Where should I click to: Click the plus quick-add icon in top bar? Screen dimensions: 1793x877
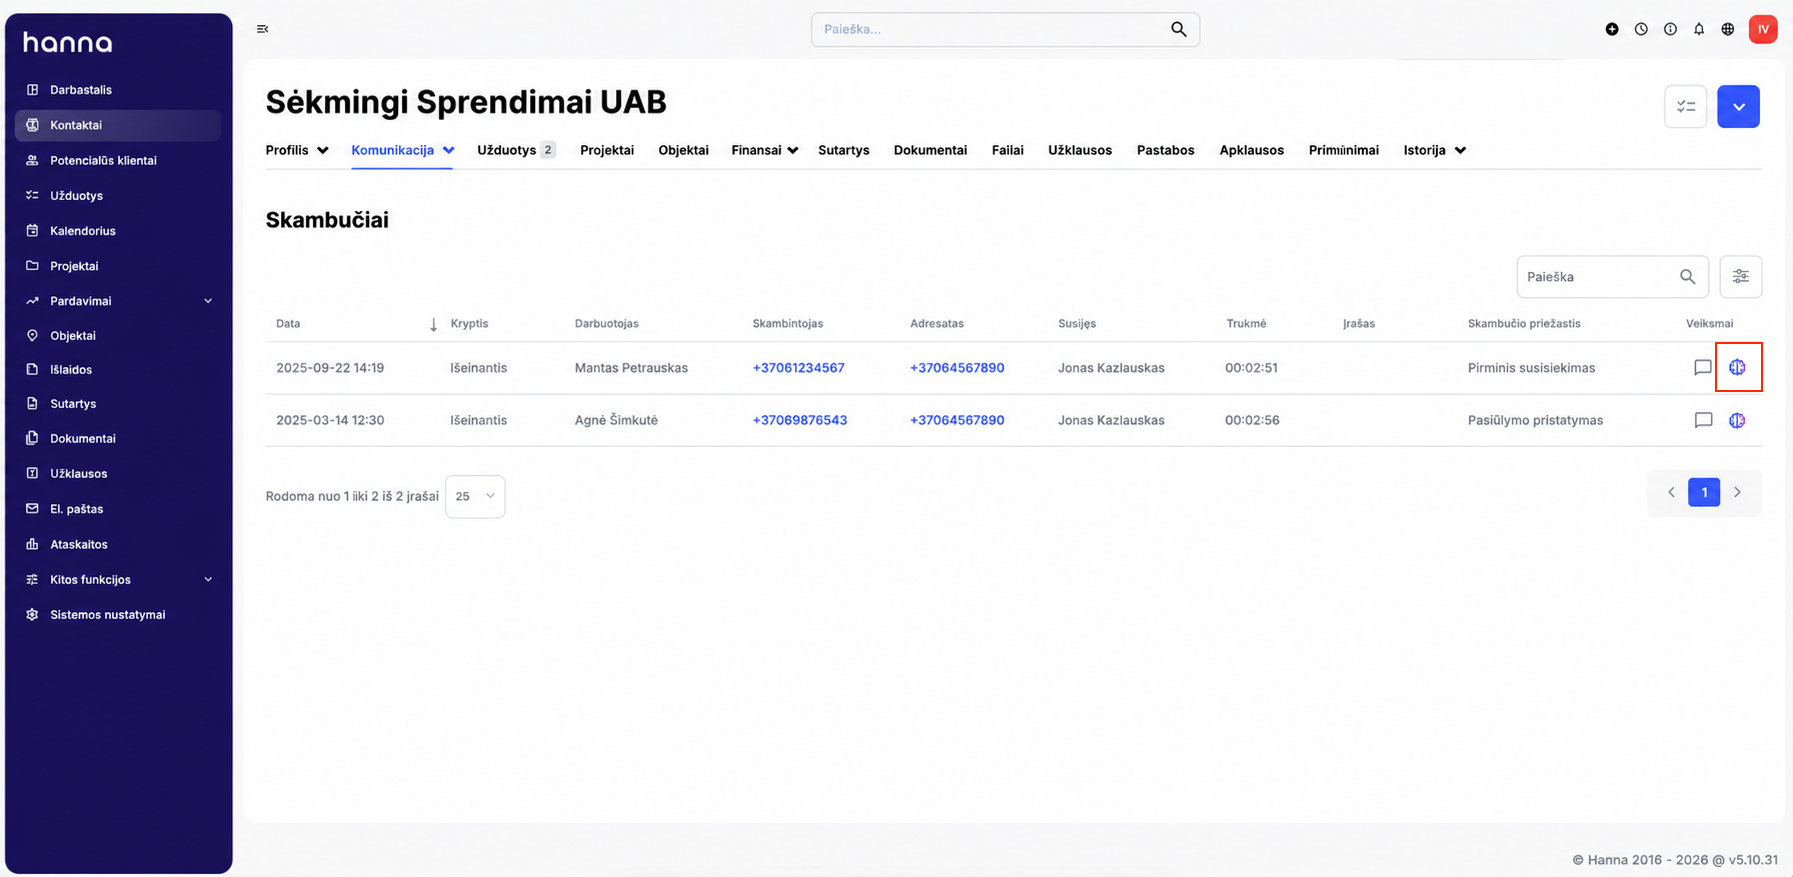1612,29
